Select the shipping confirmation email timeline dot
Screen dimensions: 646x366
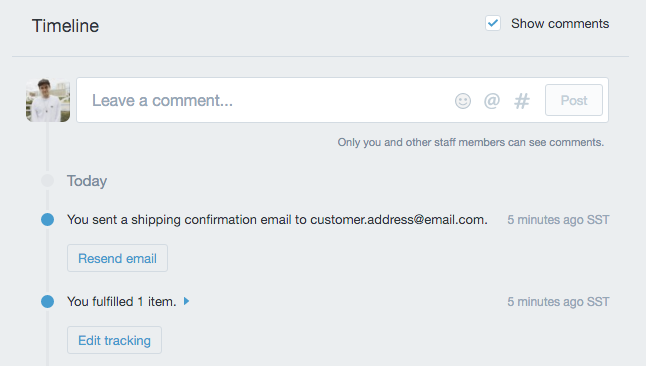pos(47,220)
